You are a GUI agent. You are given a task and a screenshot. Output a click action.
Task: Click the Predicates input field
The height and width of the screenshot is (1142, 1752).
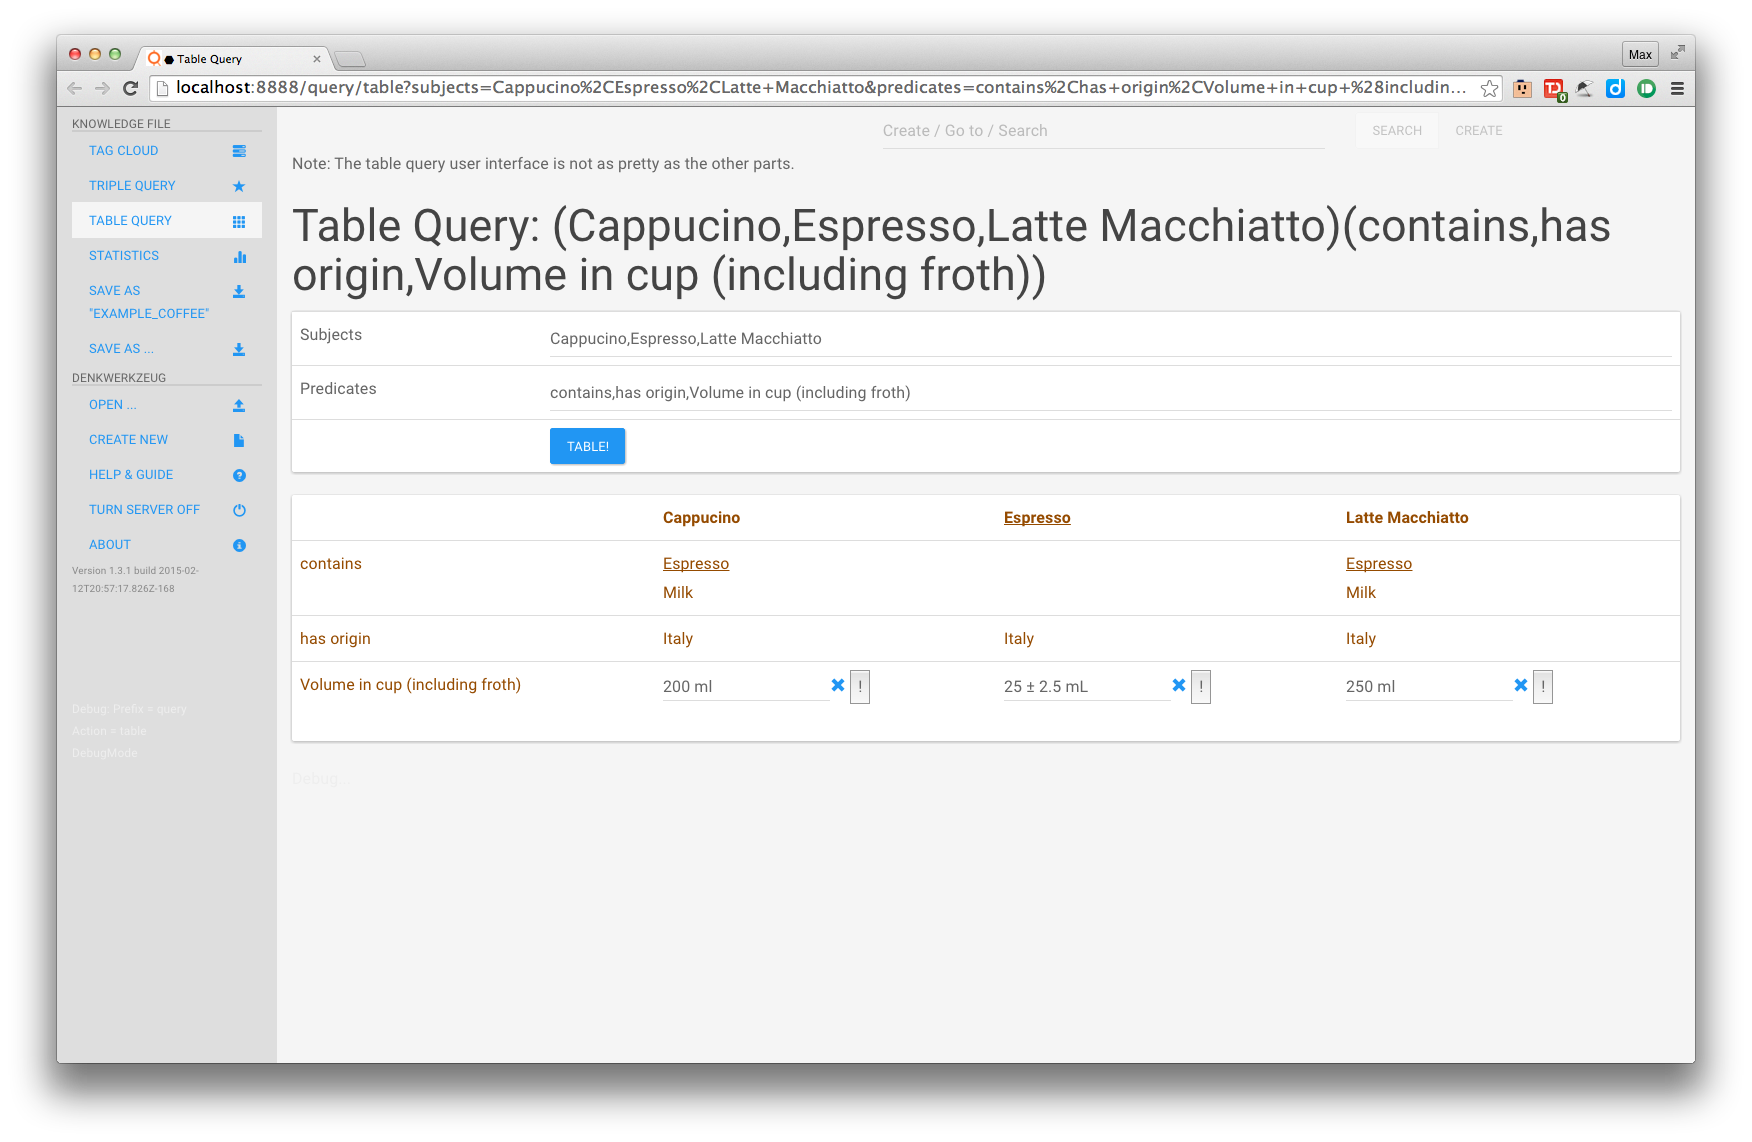point(1110,393)
